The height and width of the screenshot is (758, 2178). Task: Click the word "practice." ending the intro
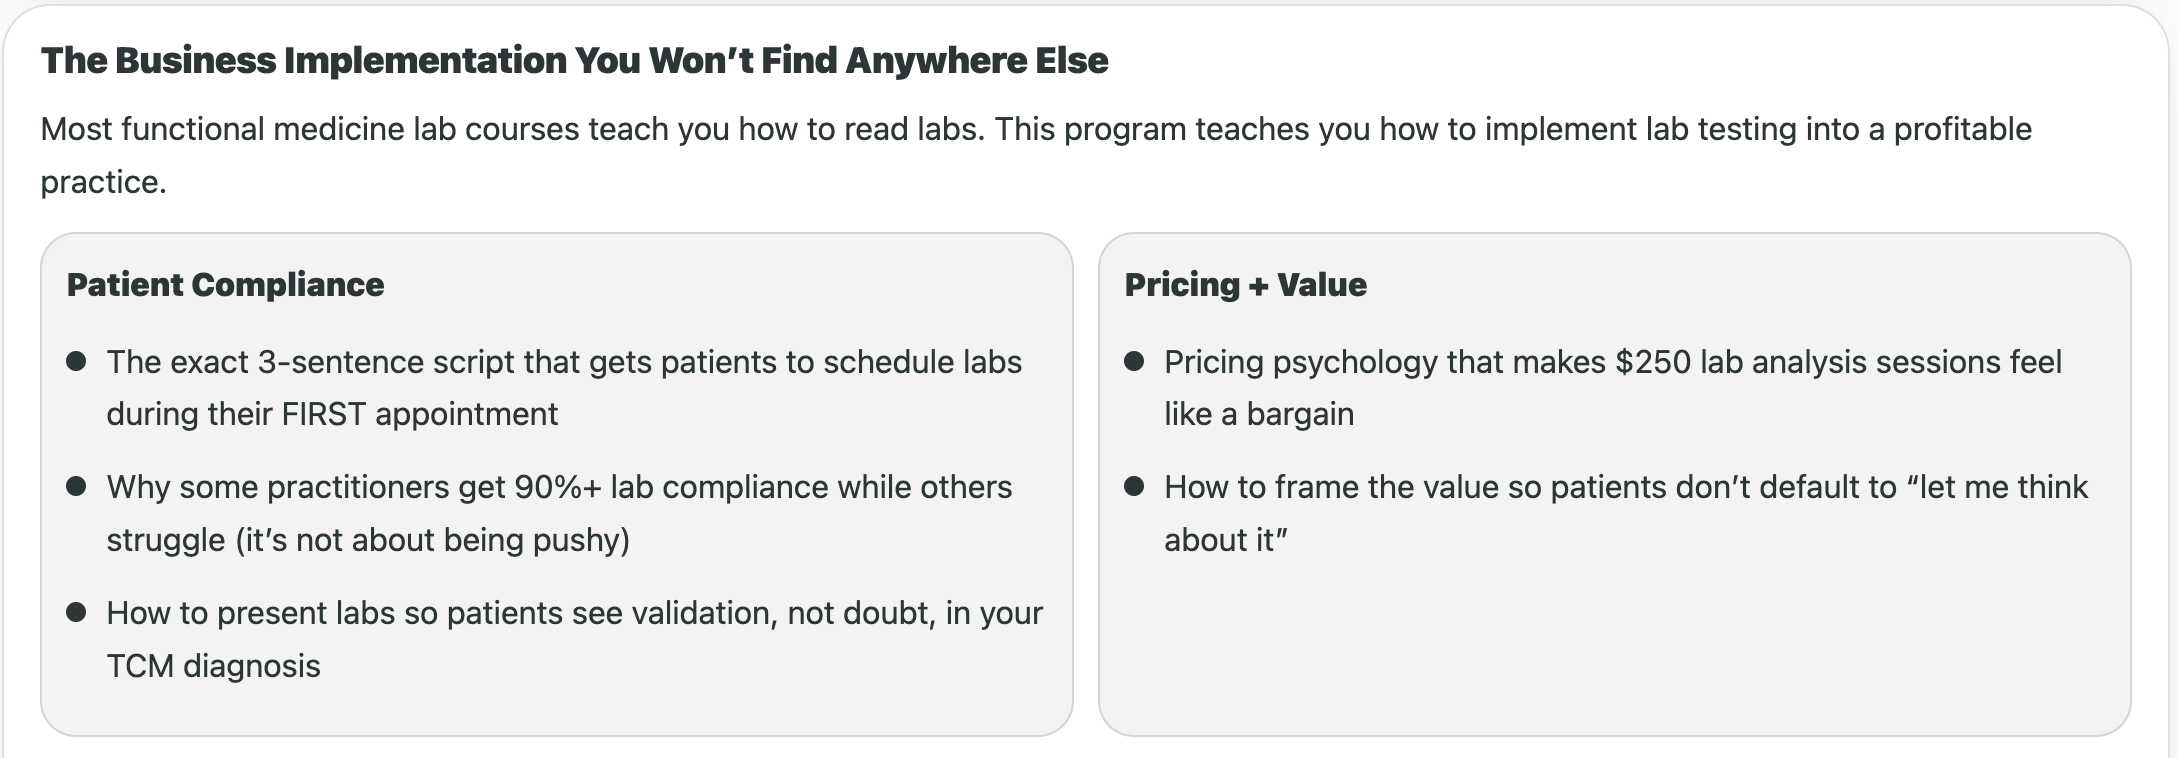point(103,182)
